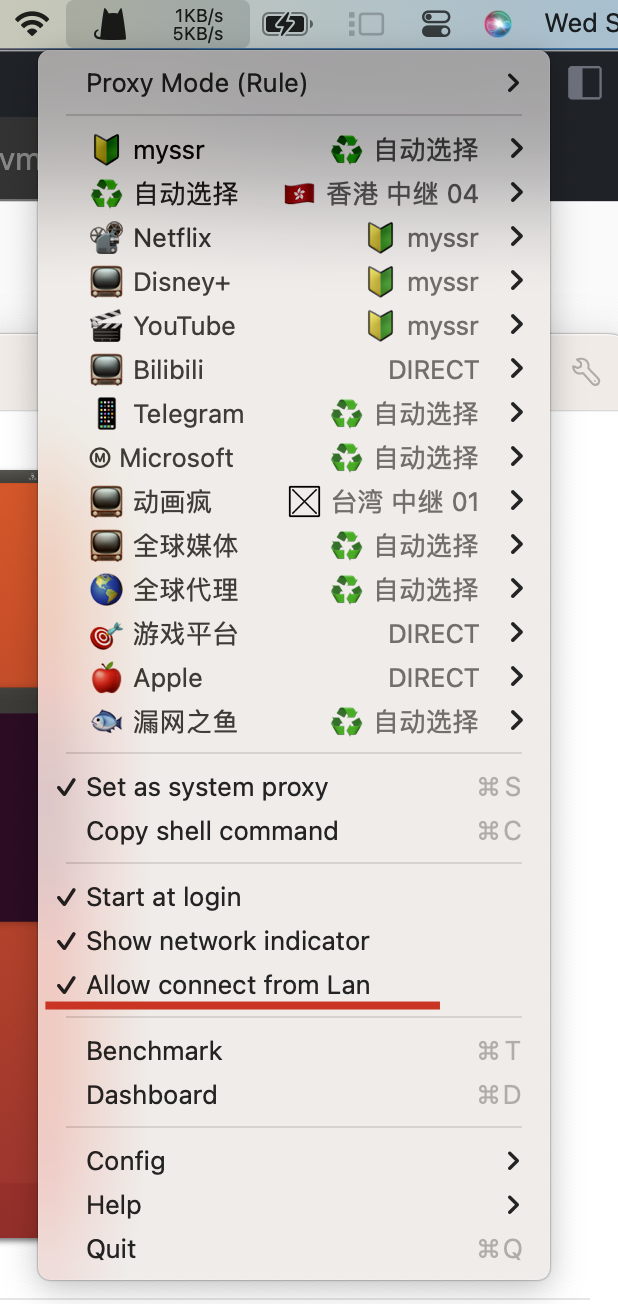Toggle Allow connect from Lan

[228, 985]
